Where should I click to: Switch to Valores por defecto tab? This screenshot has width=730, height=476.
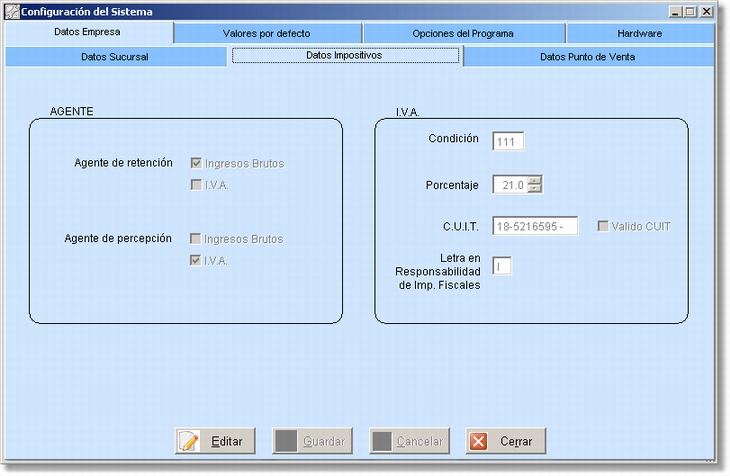(266, 33)
